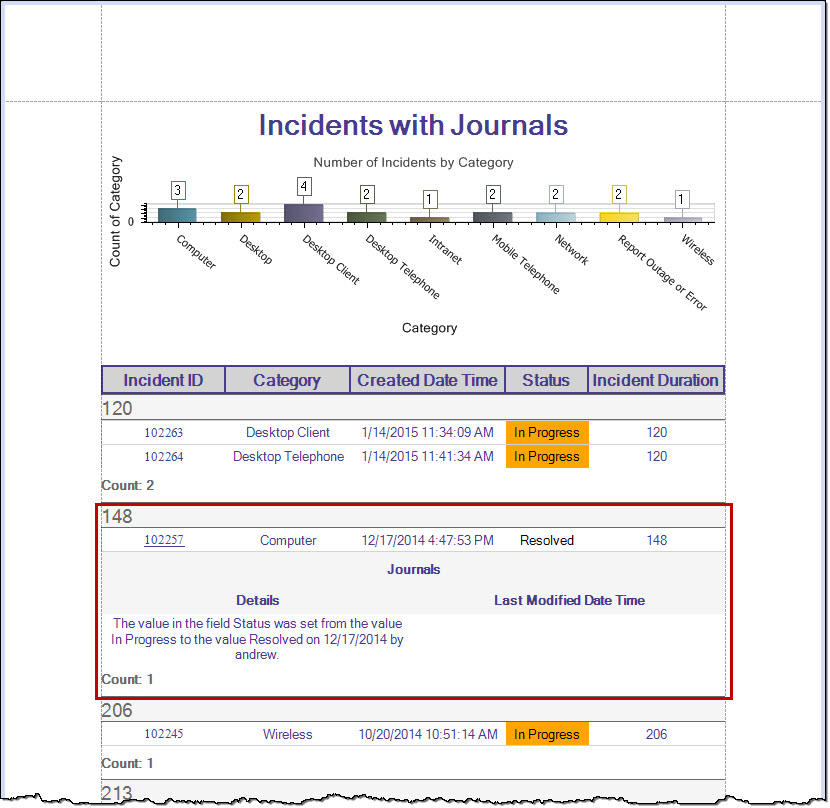Click In Progress status for incident 102263
The height and width of the screenshot is (808, 830).
[547, 433]
